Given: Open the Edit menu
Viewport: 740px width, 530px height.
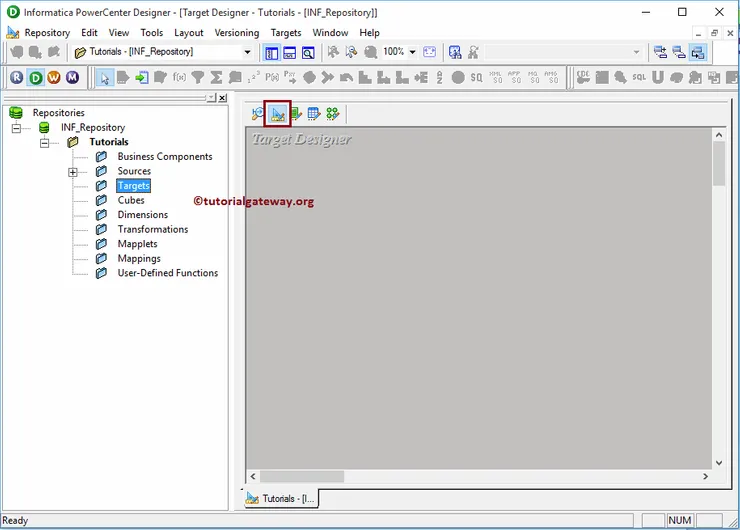Looking at the screenshot, I should pos(89,33).
